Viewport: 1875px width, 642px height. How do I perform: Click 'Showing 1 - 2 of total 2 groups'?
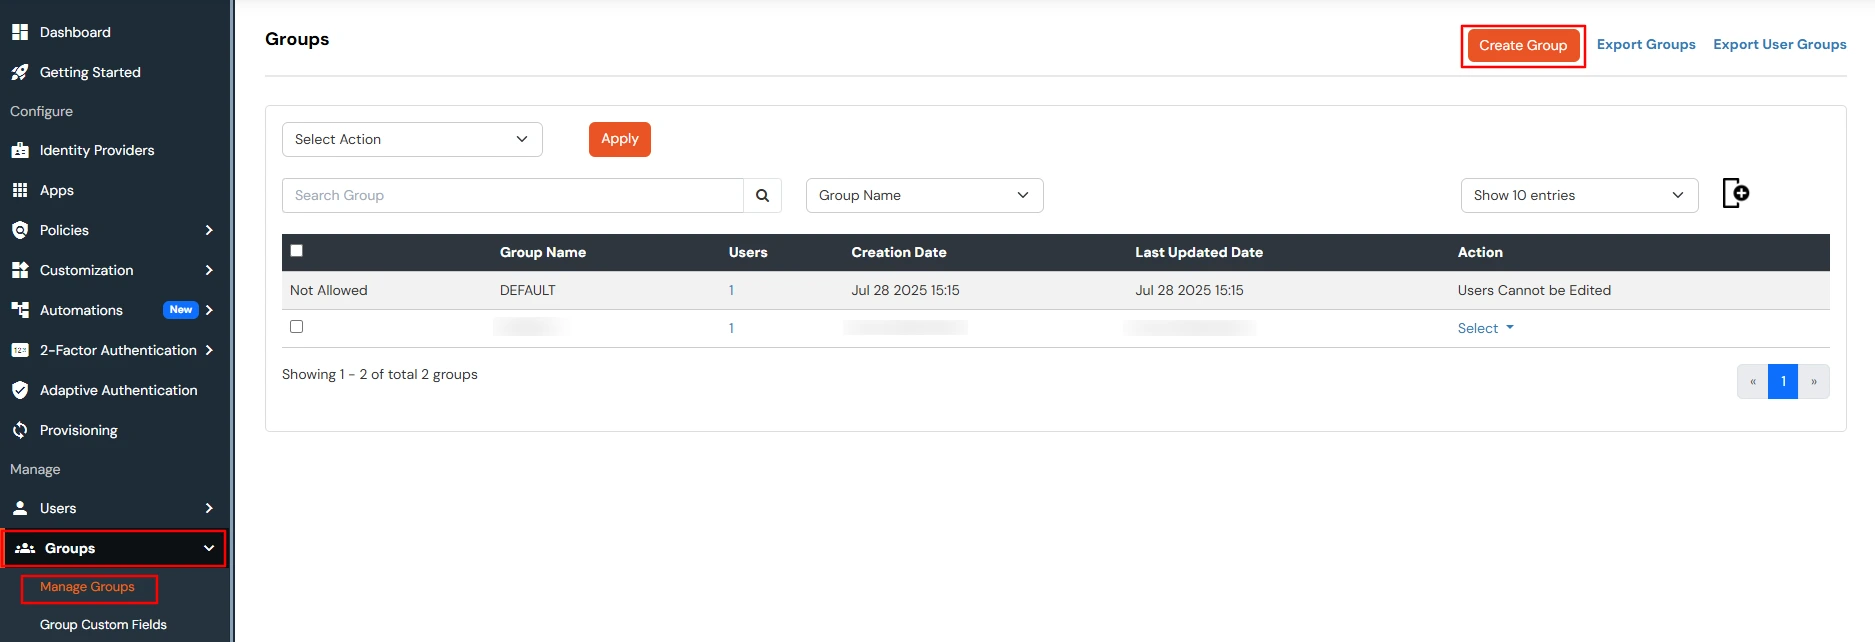pos(380,374)
